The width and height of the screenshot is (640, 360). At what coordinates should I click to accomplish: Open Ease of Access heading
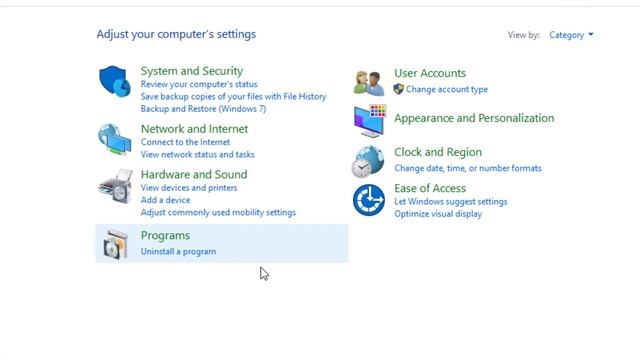(430, 188)
